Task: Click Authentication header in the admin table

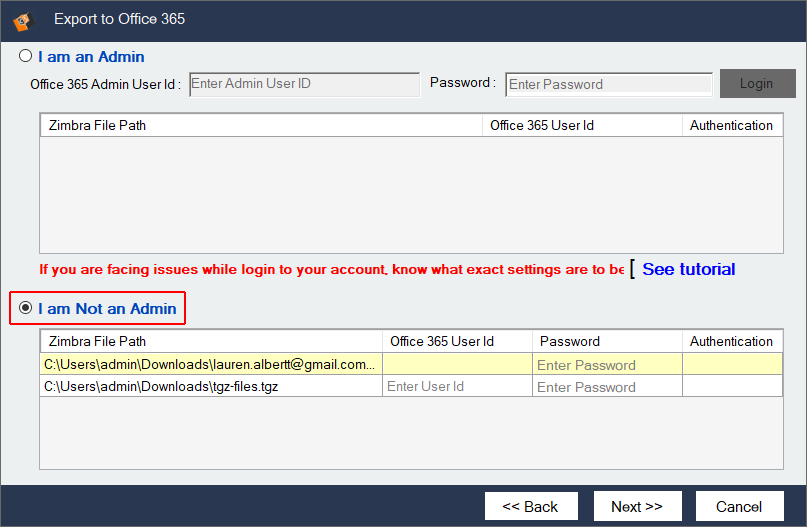Action: (731, 126)
